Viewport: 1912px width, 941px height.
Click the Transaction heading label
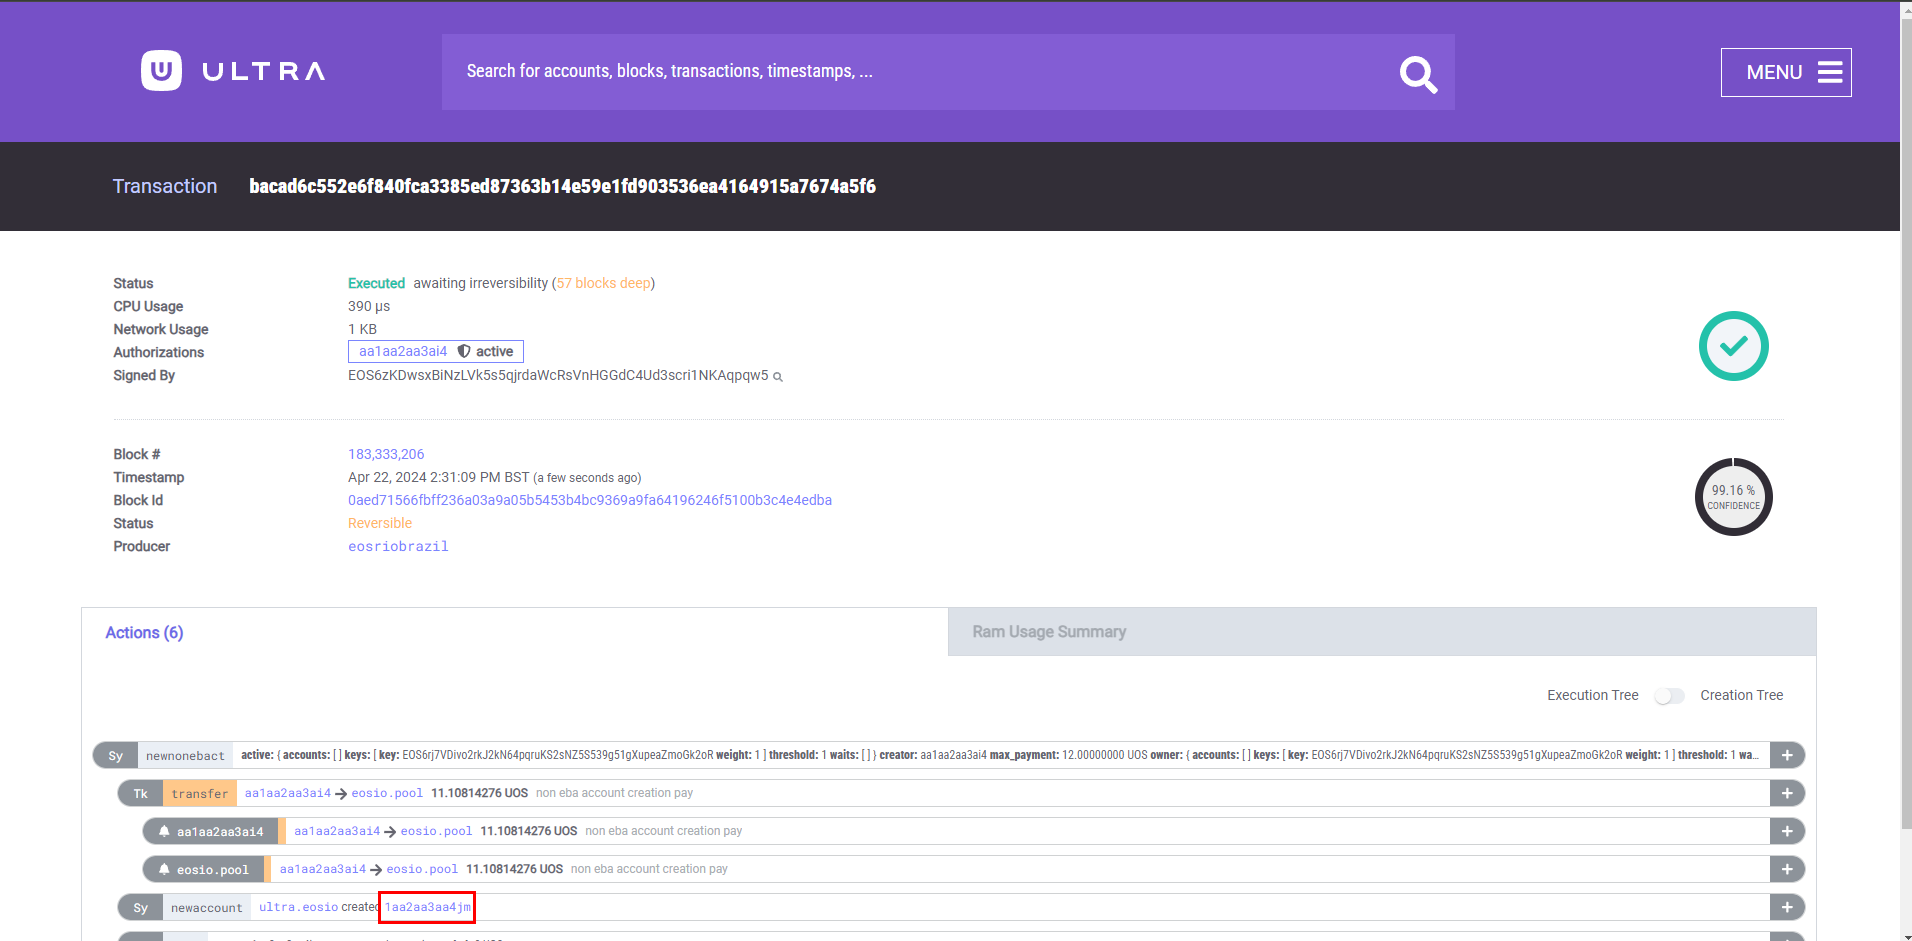point(165,186)
